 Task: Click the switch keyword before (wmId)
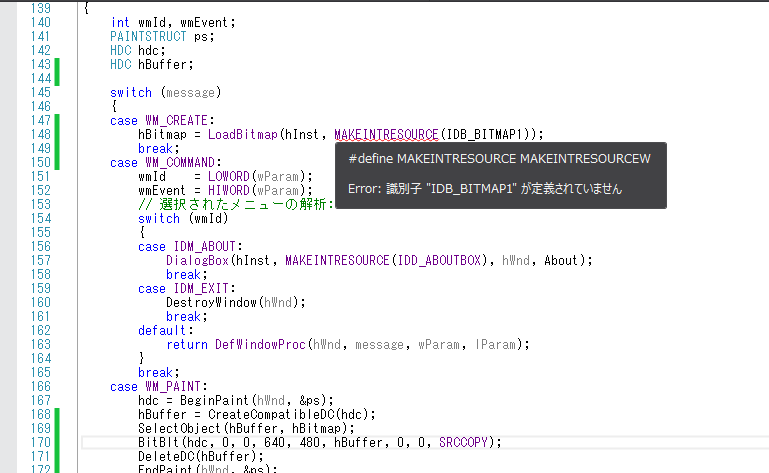[x=159, y=218]
